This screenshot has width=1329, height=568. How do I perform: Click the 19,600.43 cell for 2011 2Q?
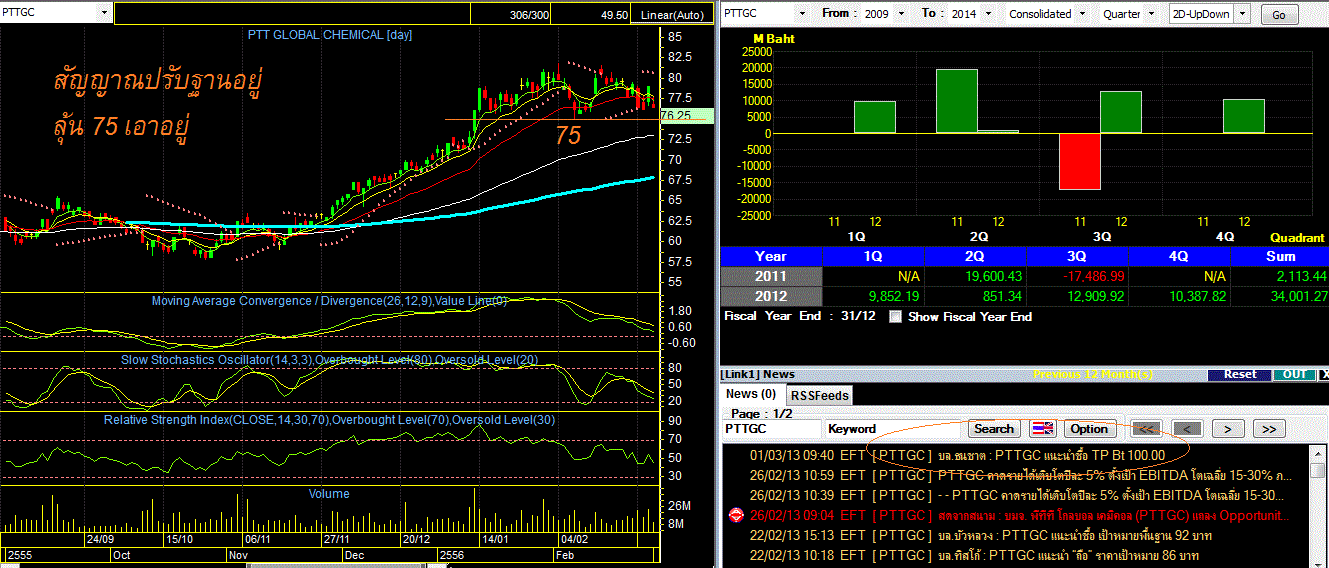coord(975,276)
